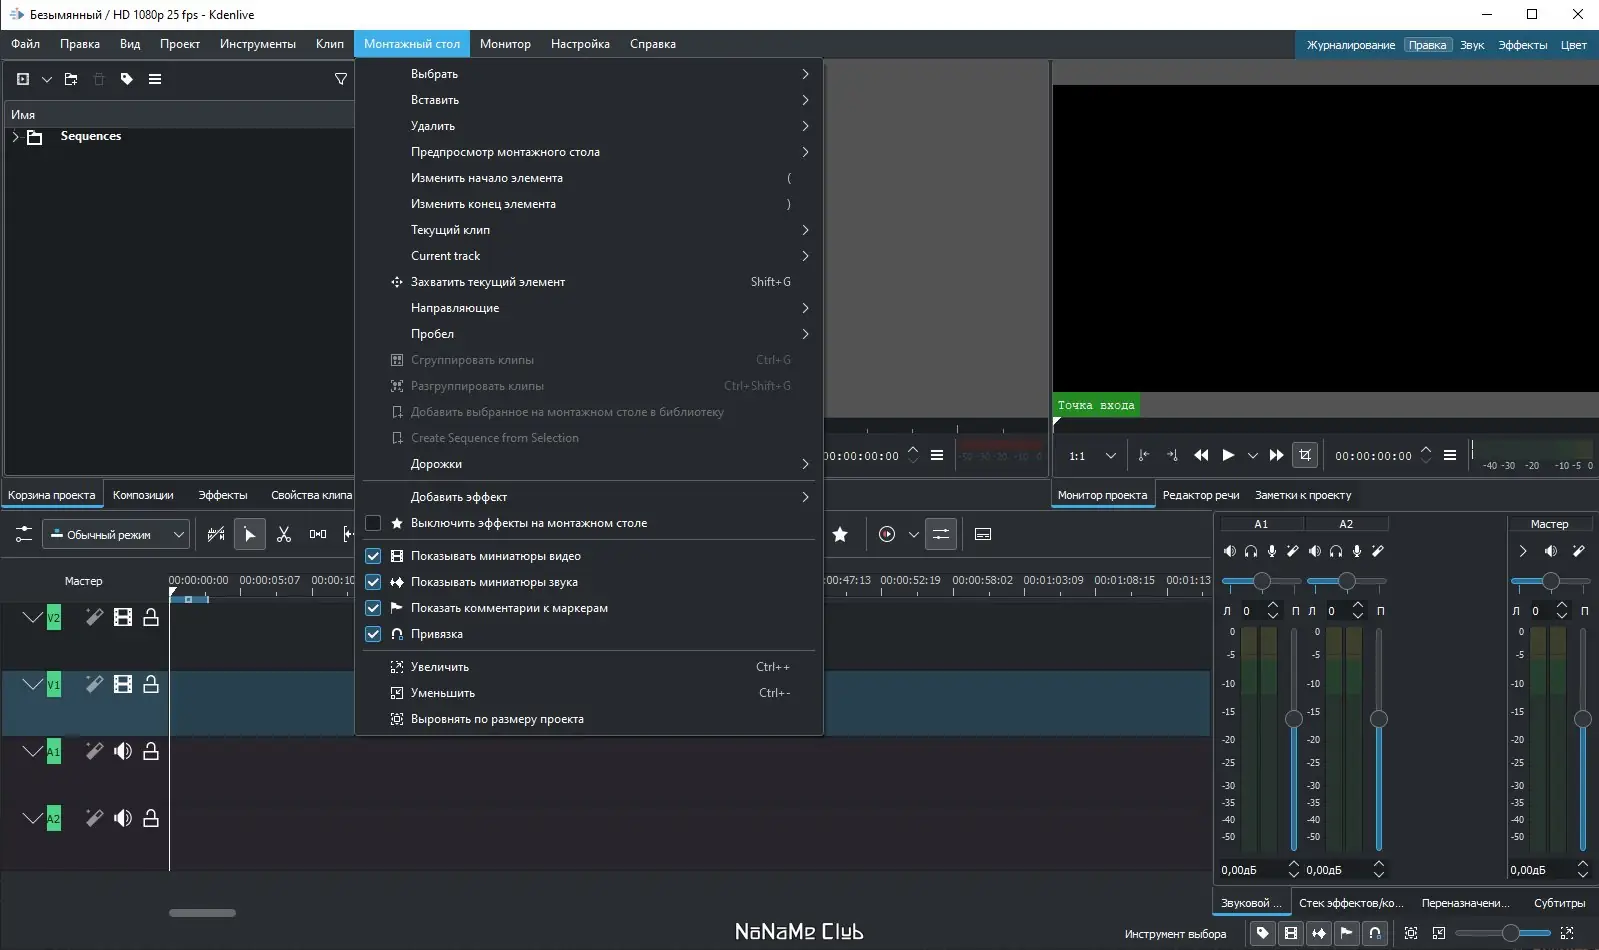Viewport: 1599px width, 950px height.
Task: Switch to Звук workspace layout
Action: click(x=1472, y=45)
